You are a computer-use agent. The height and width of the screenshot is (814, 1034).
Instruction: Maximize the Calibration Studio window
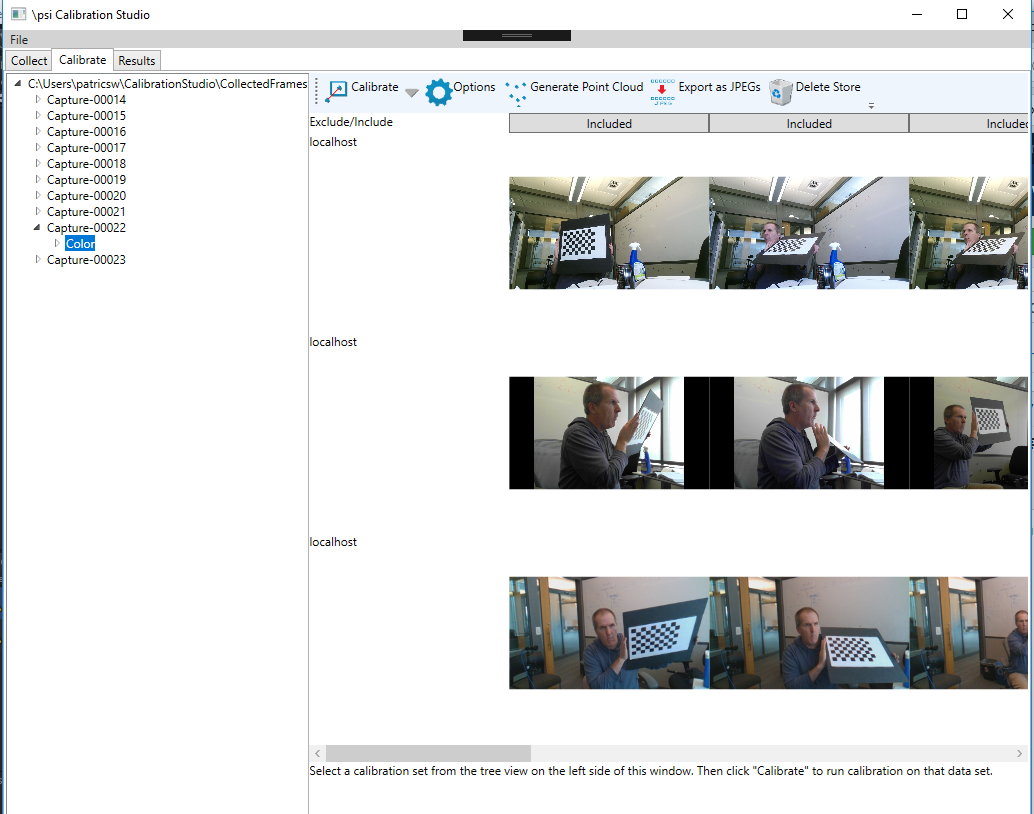[x=962, y=14]
